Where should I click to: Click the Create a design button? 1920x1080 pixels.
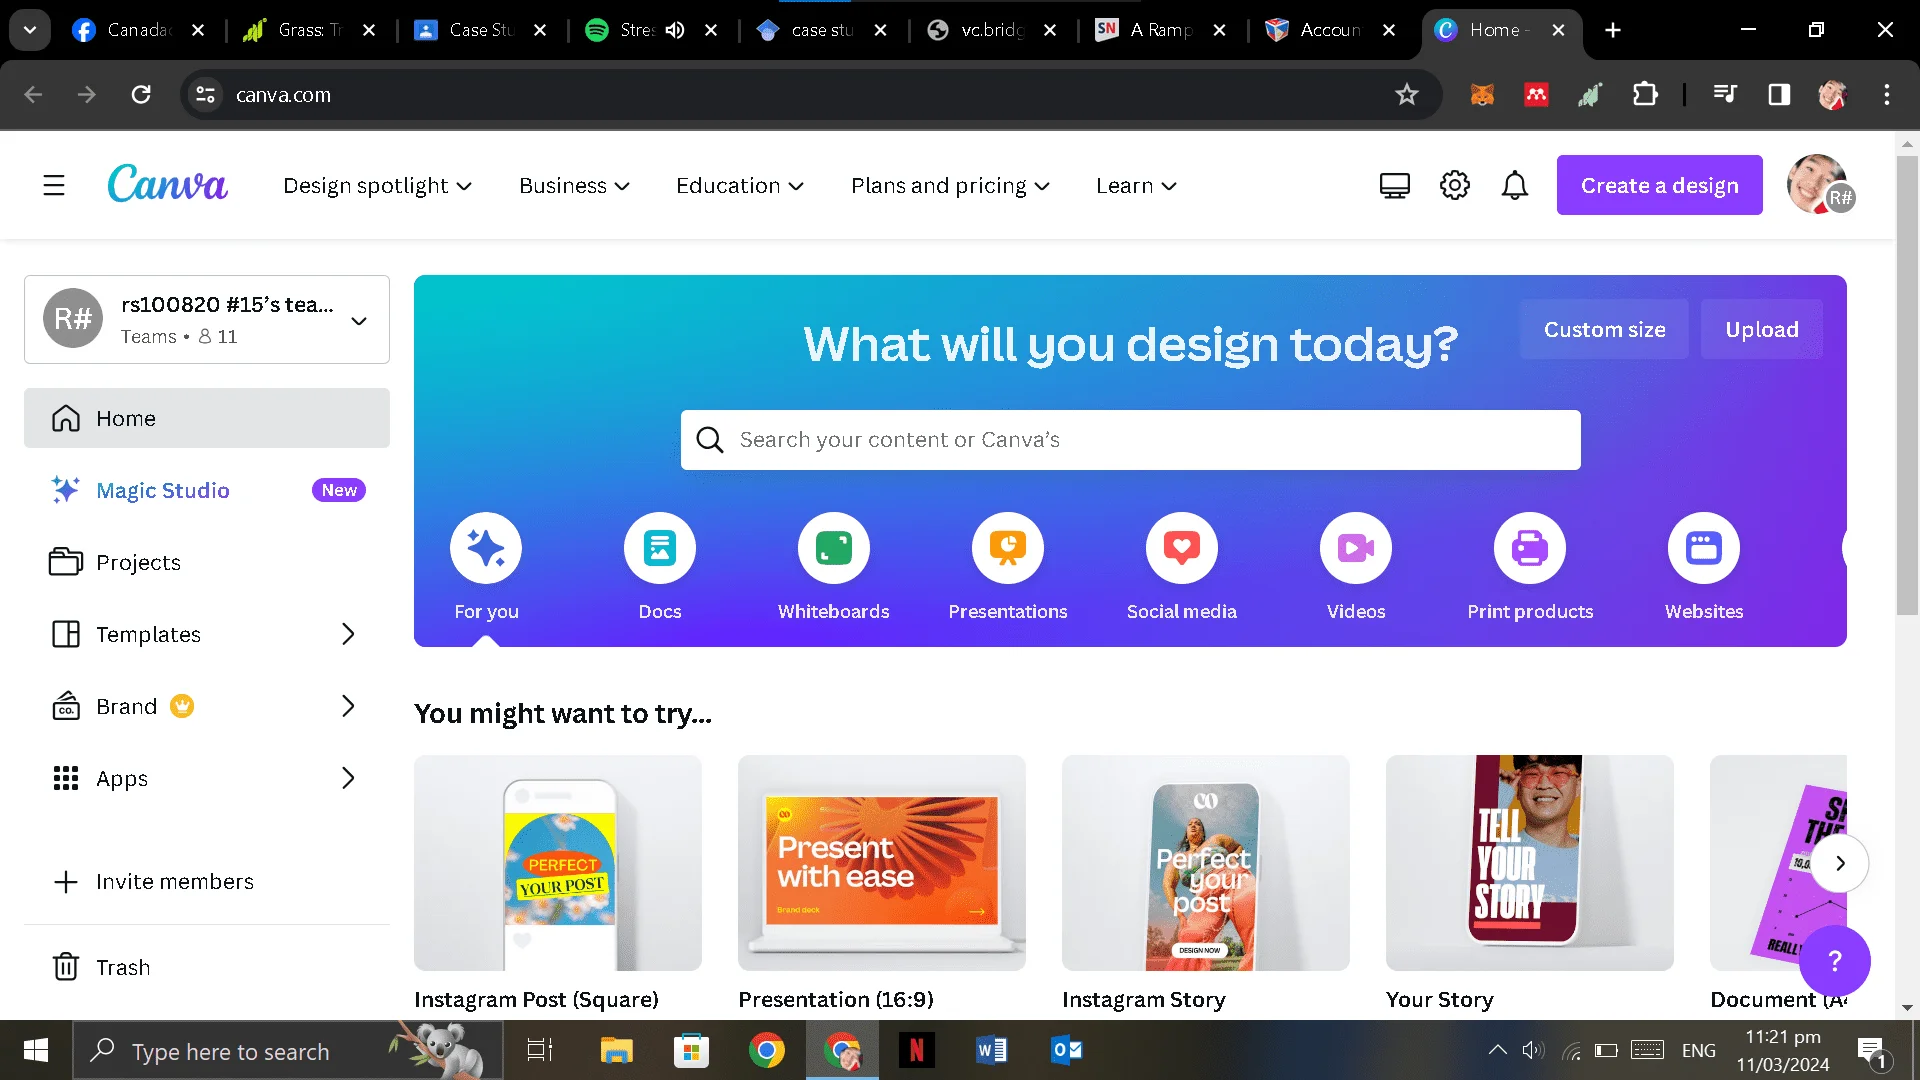point(1659,185)
